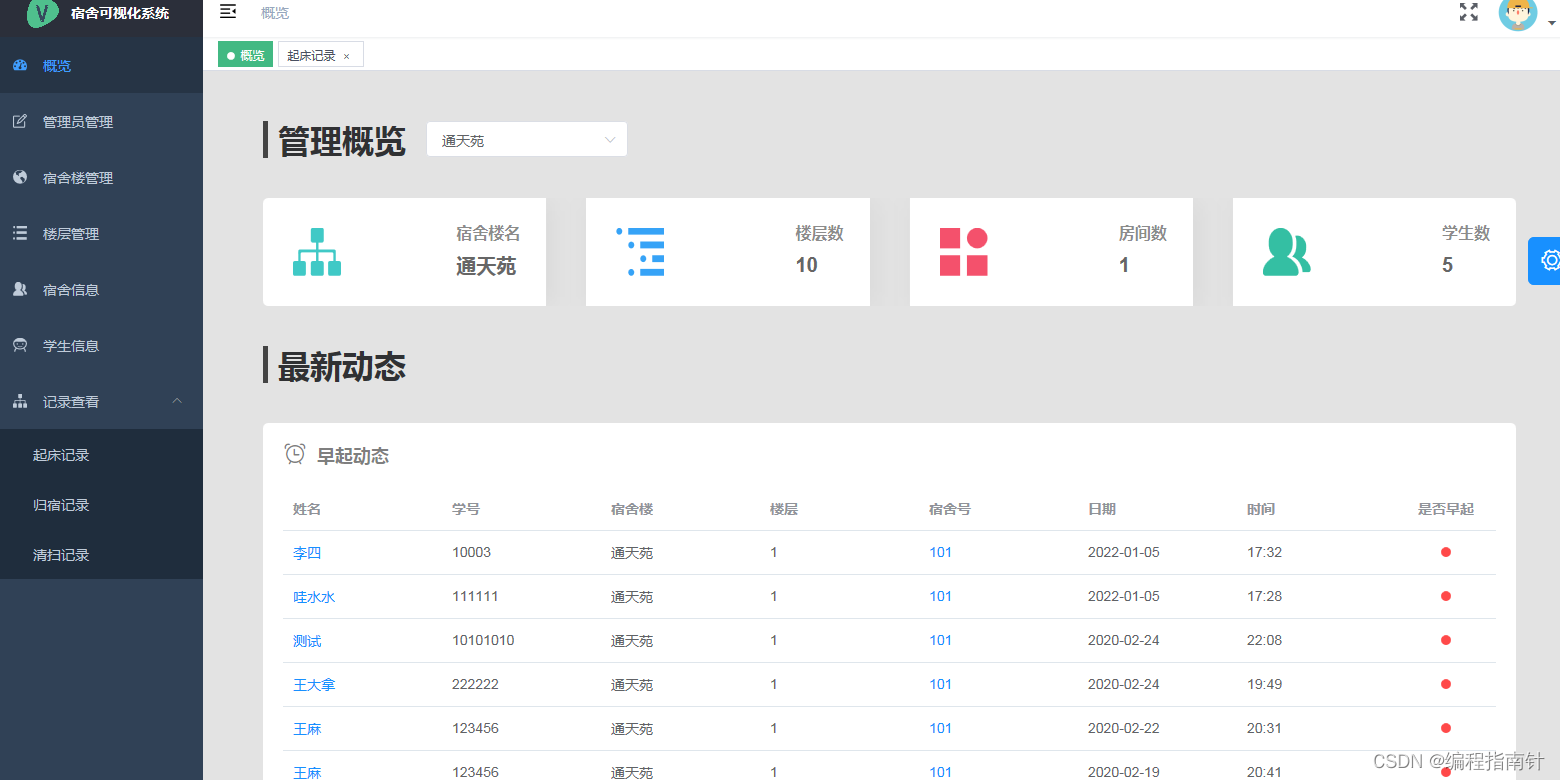Open student link 李四

click(x=307, y=553)
